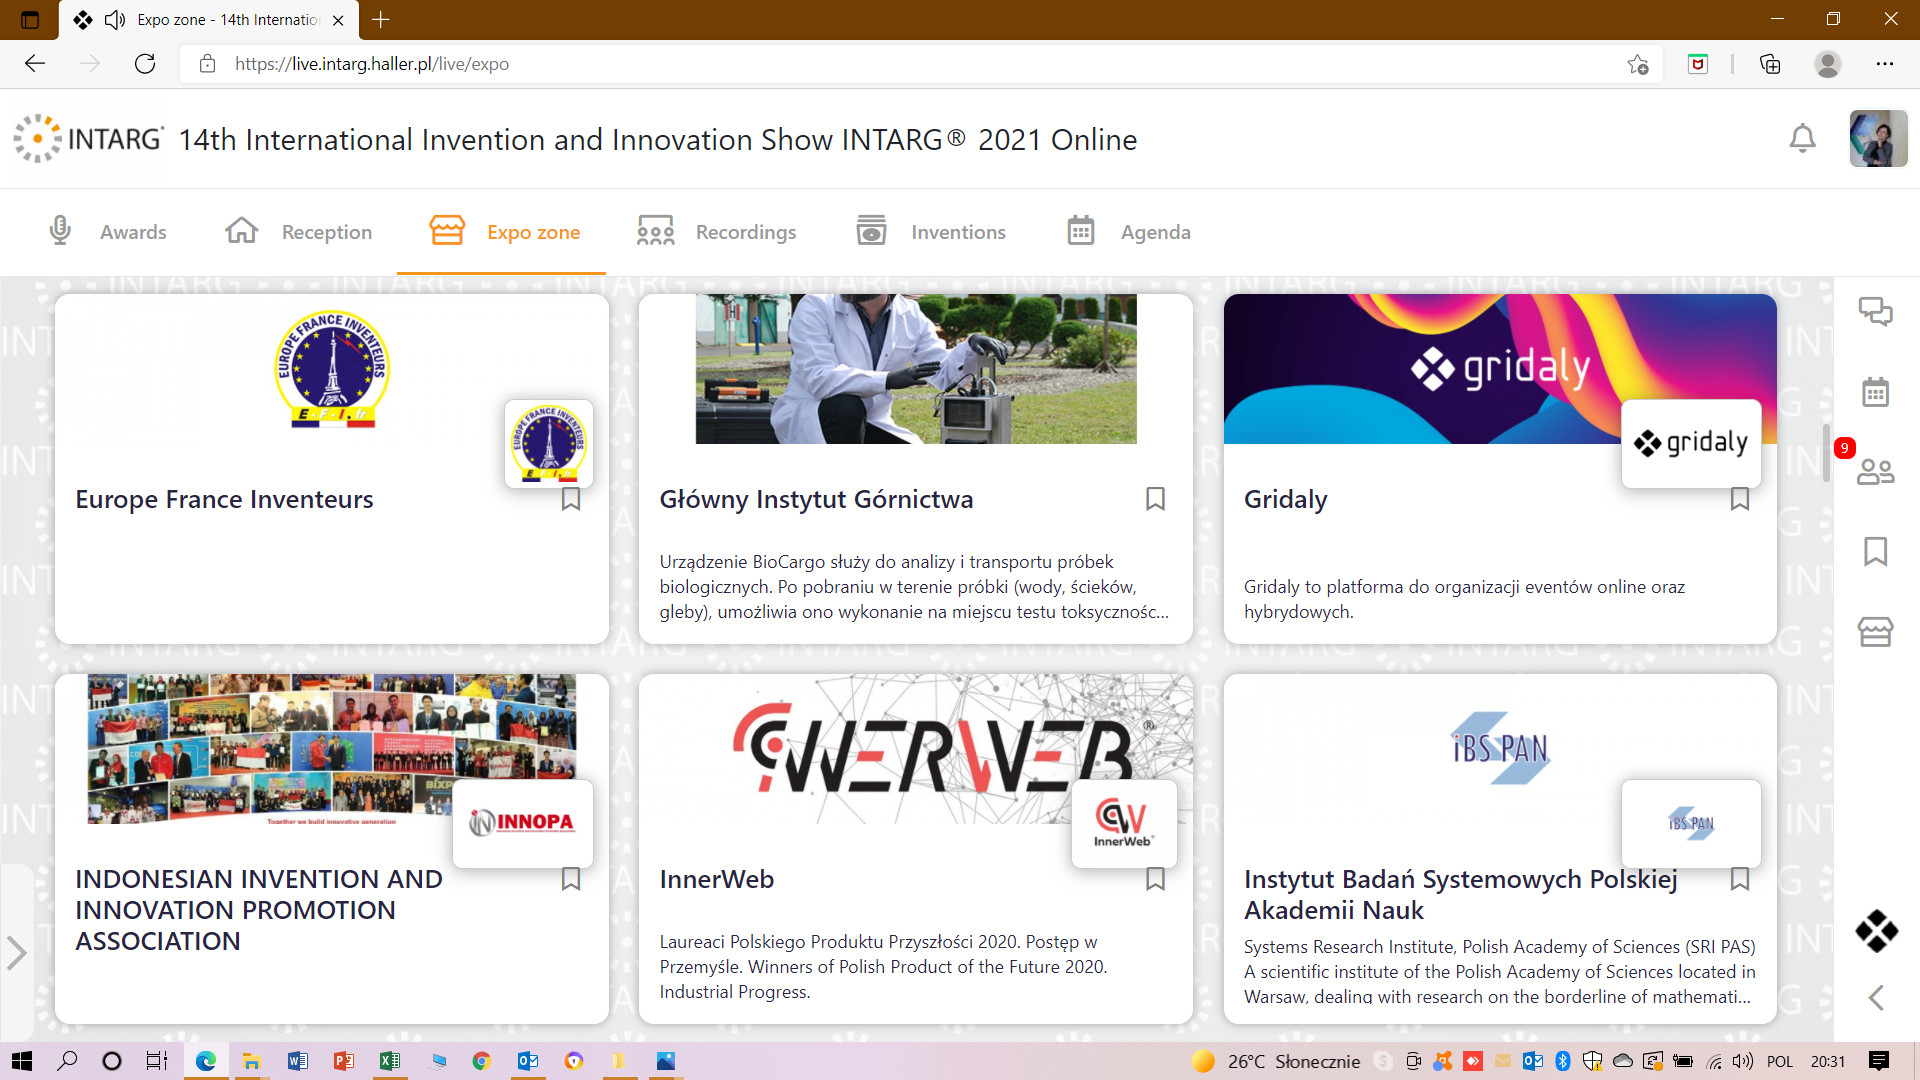This screenshot has height=1080, width=1920.
Task: Open the exhibitor stand icon in sidebar
Action: 1875,631
